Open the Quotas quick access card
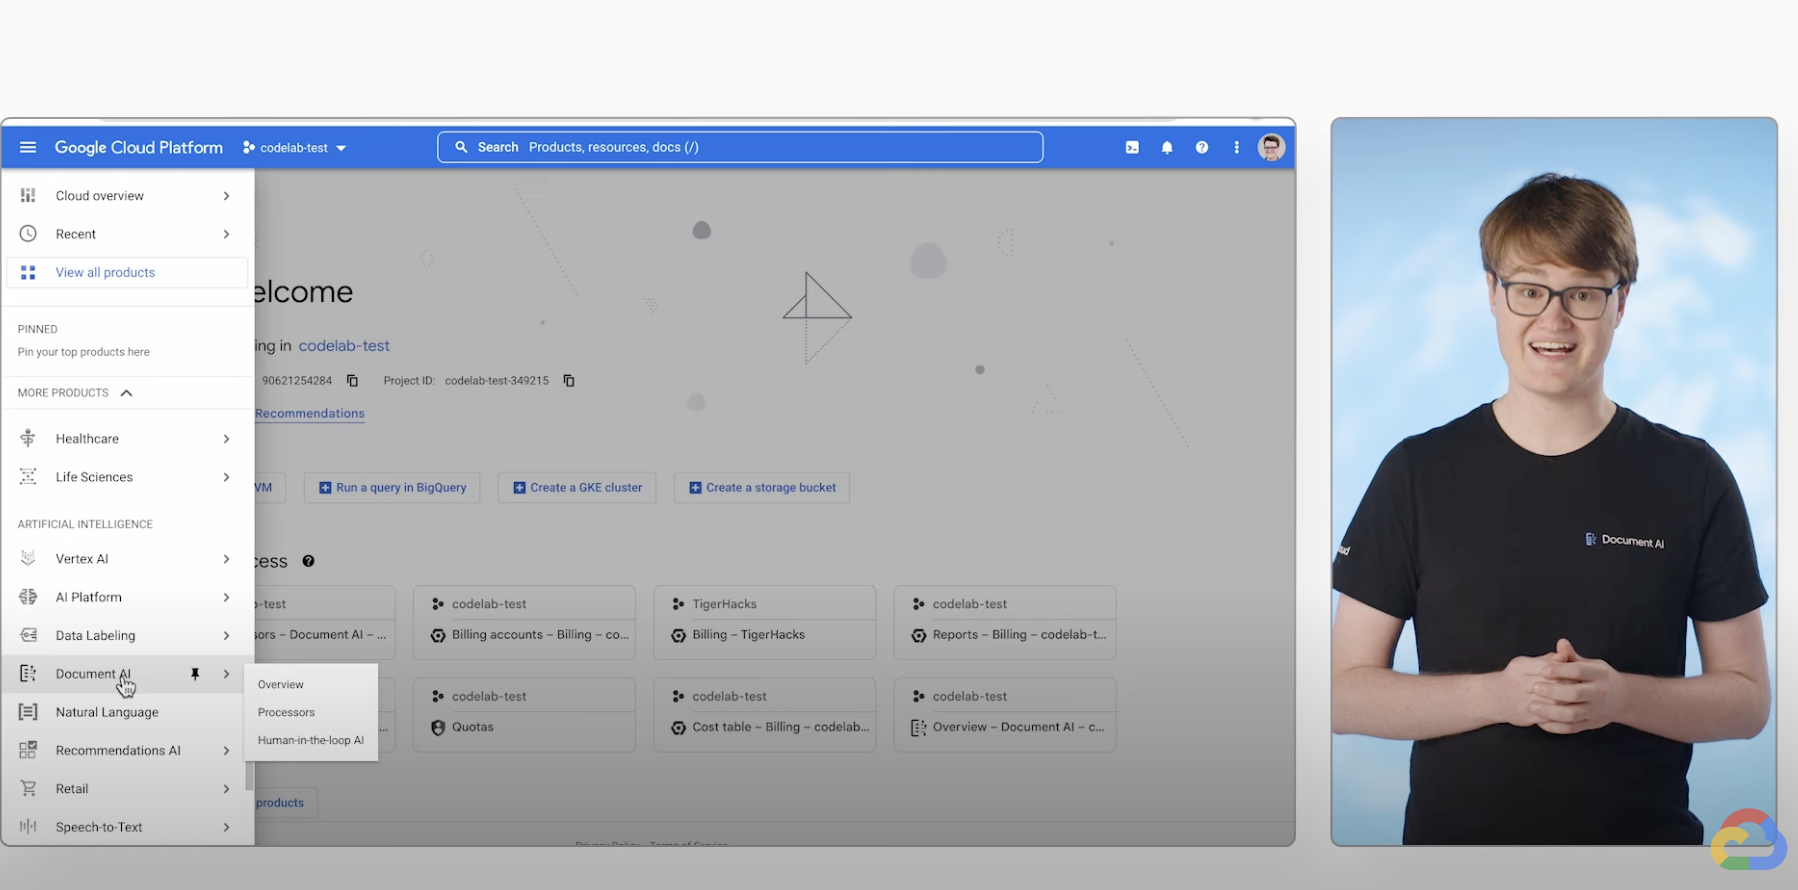Screen dimensions: 1798x890 click(x=524, y=714)
